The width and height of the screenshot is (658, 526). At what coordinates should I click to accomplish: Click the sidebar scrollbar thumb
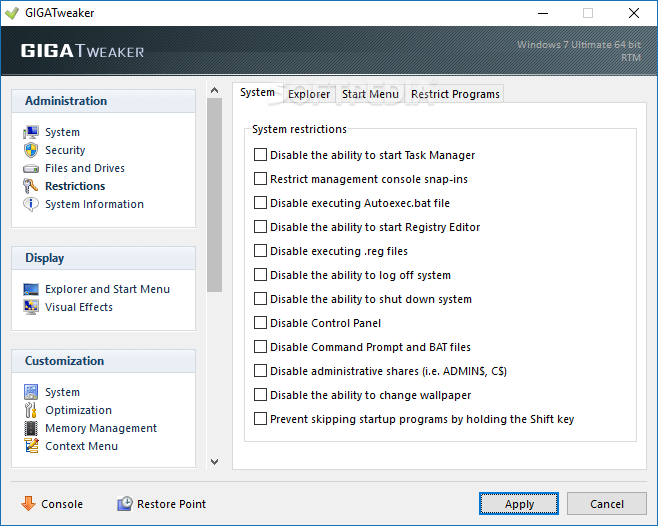click(214, 195)
